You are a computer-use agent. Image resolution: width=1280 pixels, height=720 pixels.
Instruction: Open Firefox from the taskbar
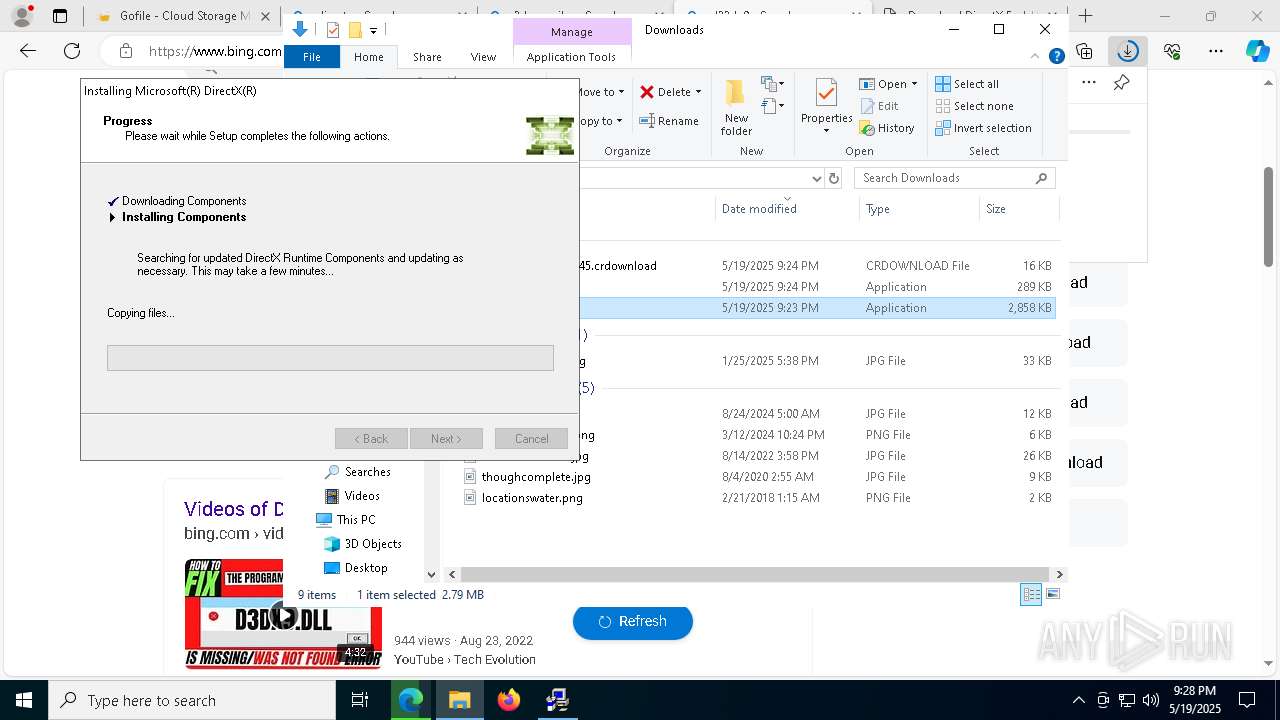click(509, 700)
